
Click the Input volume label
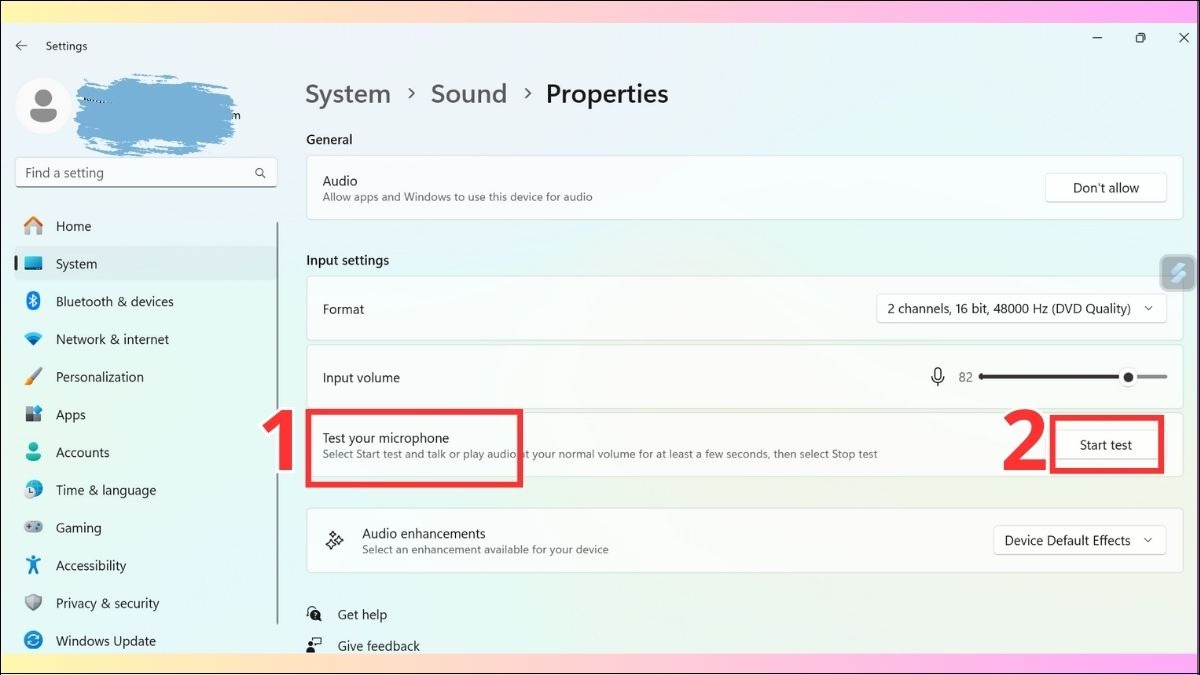click(x=361, y=378)
